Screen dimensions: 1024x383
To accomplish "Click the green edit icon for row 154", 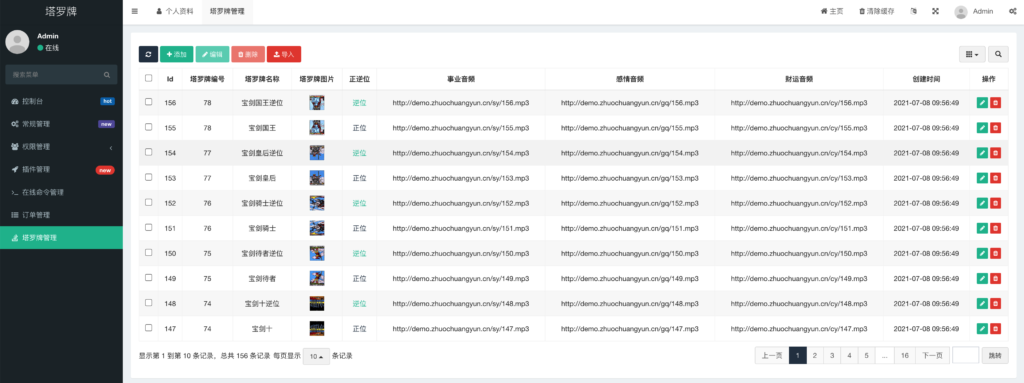I will pos(982,153).
